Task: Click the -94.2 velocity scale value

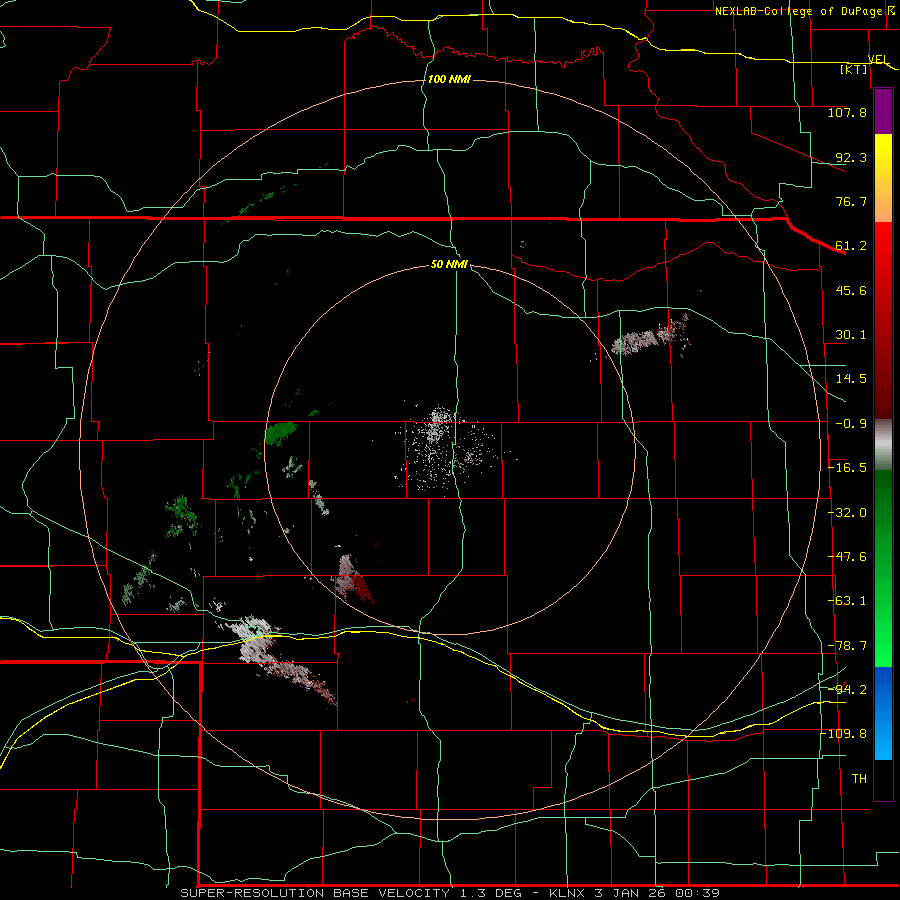Action: tap(847, 689)
